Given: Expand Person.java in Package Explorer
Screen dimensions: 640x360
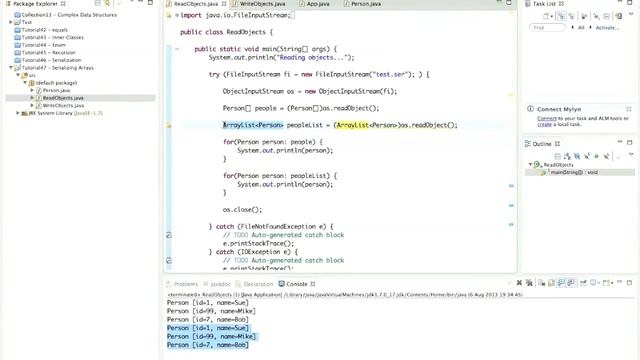Looking at the screenshot, I should pyautogui.click(x=32, y=90).
